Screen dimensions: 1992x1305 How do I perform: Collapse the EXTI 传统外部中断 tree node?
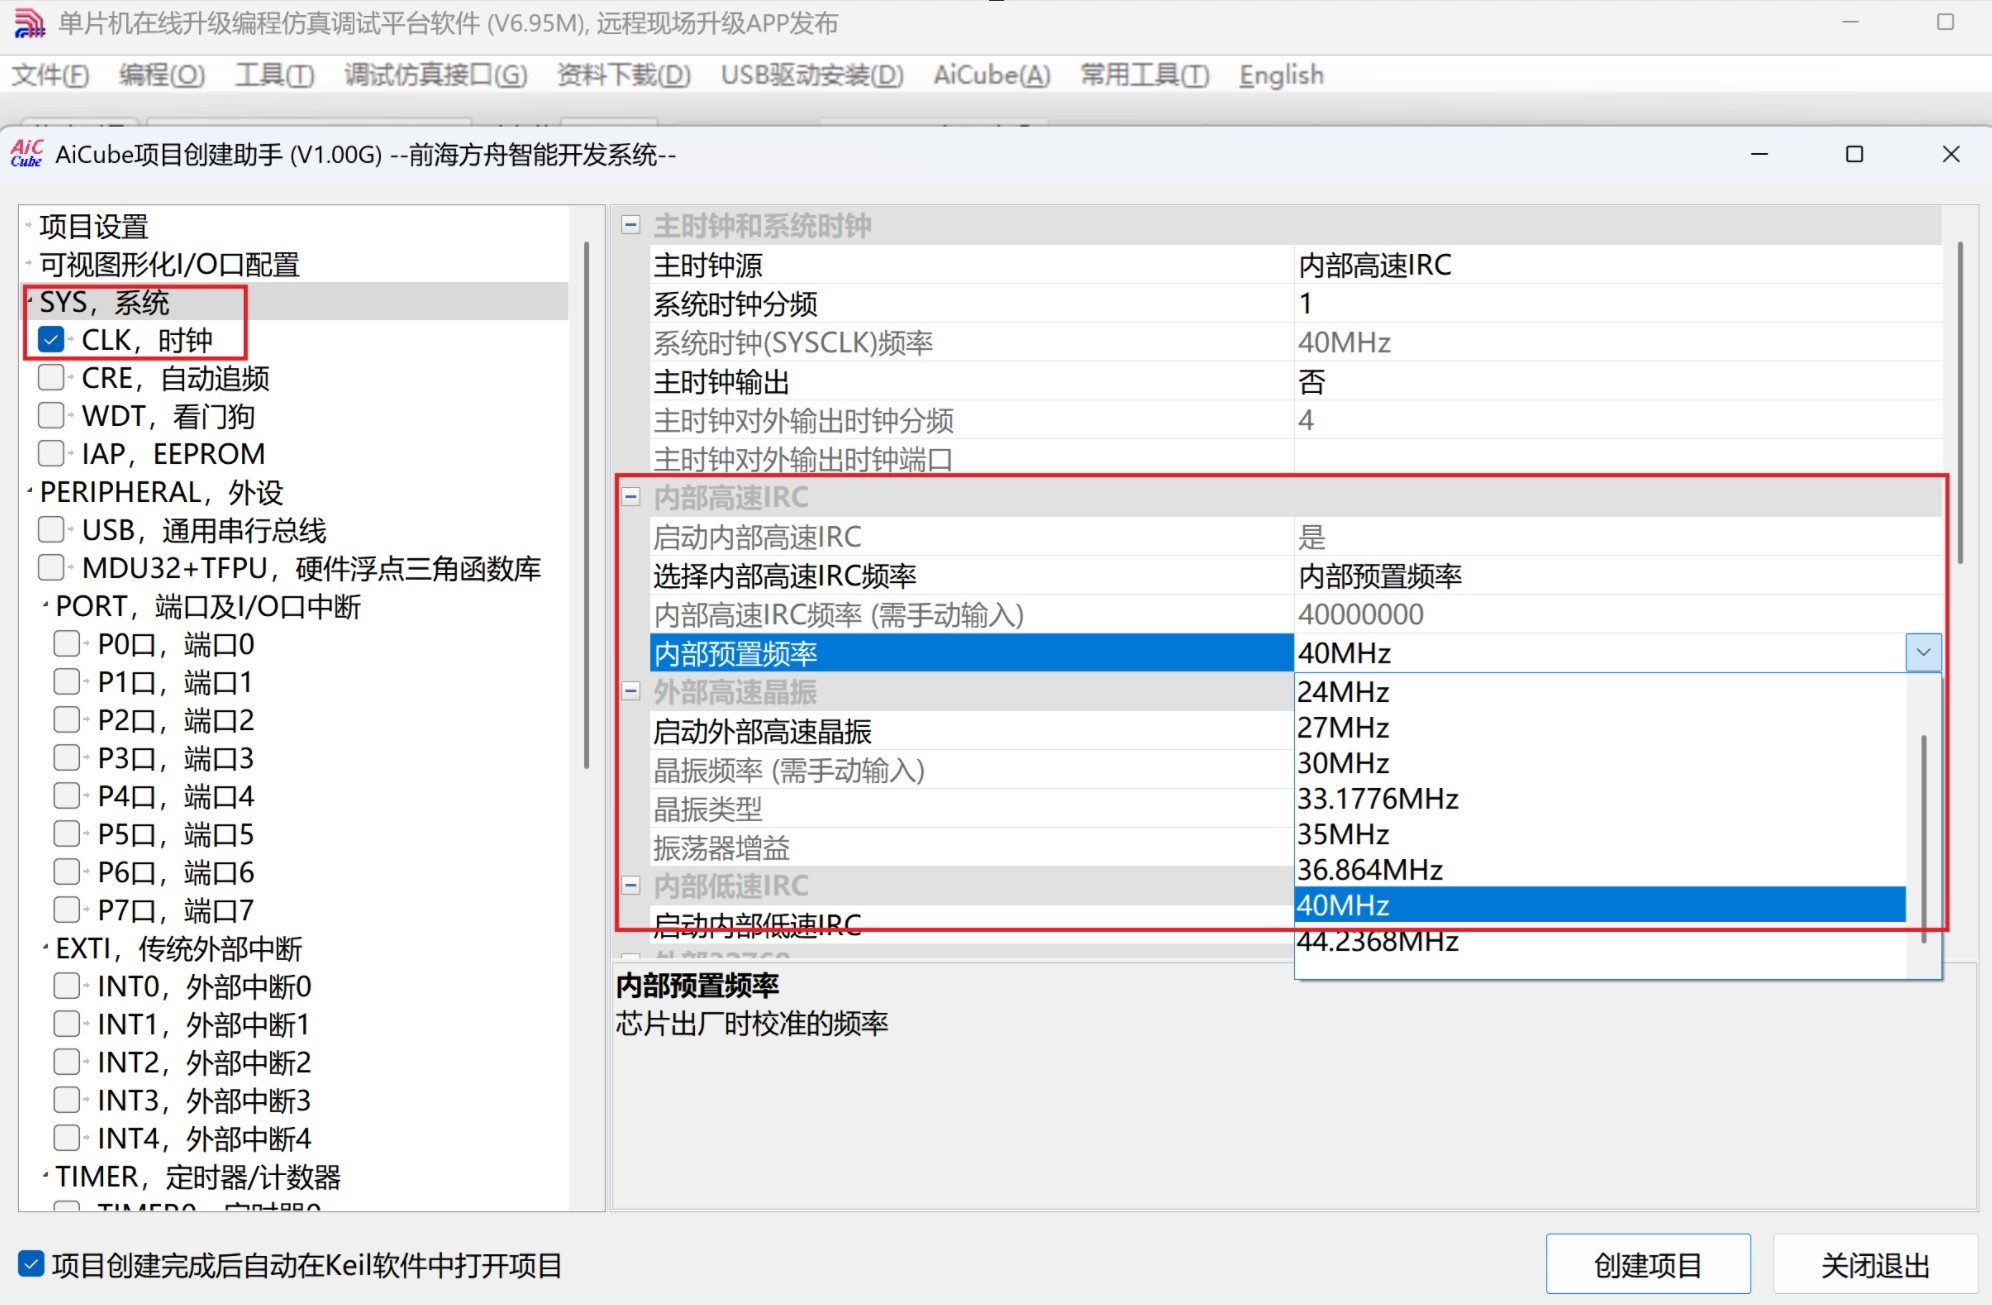pyautogui.click(x=46, y=948)
